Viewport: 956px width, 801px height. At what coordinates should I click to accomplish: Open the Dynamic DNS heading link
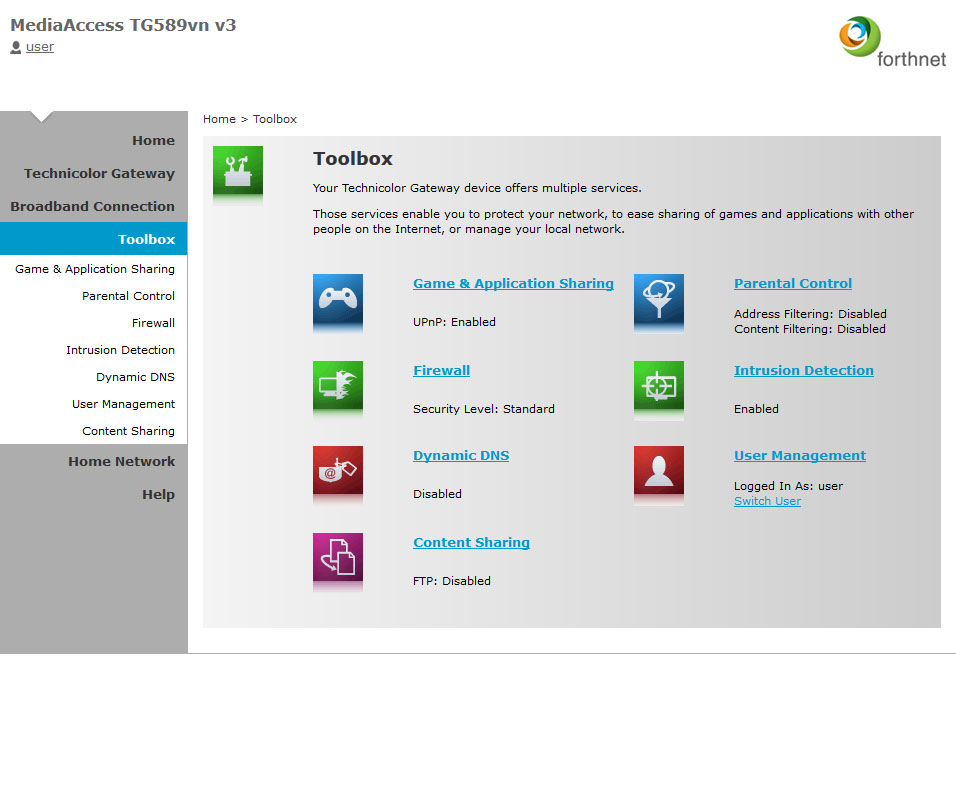point(461,456)
